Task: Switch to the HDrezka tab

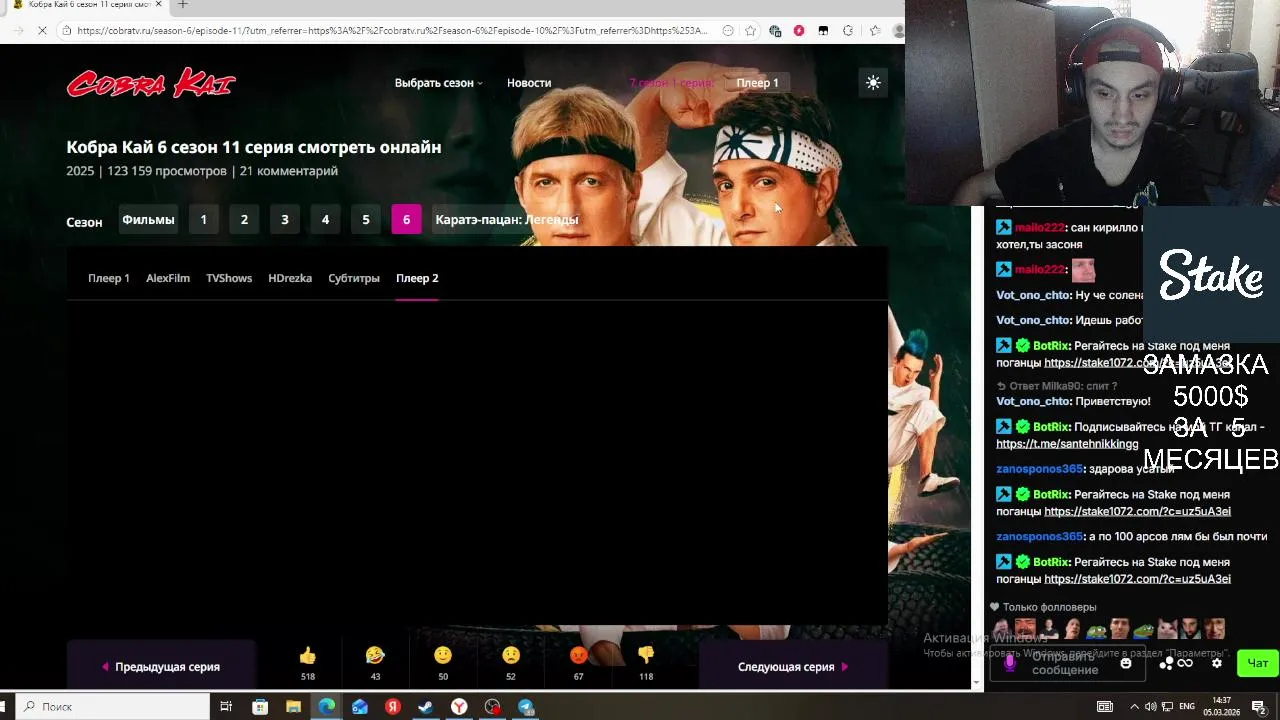Action: (290, 278)
